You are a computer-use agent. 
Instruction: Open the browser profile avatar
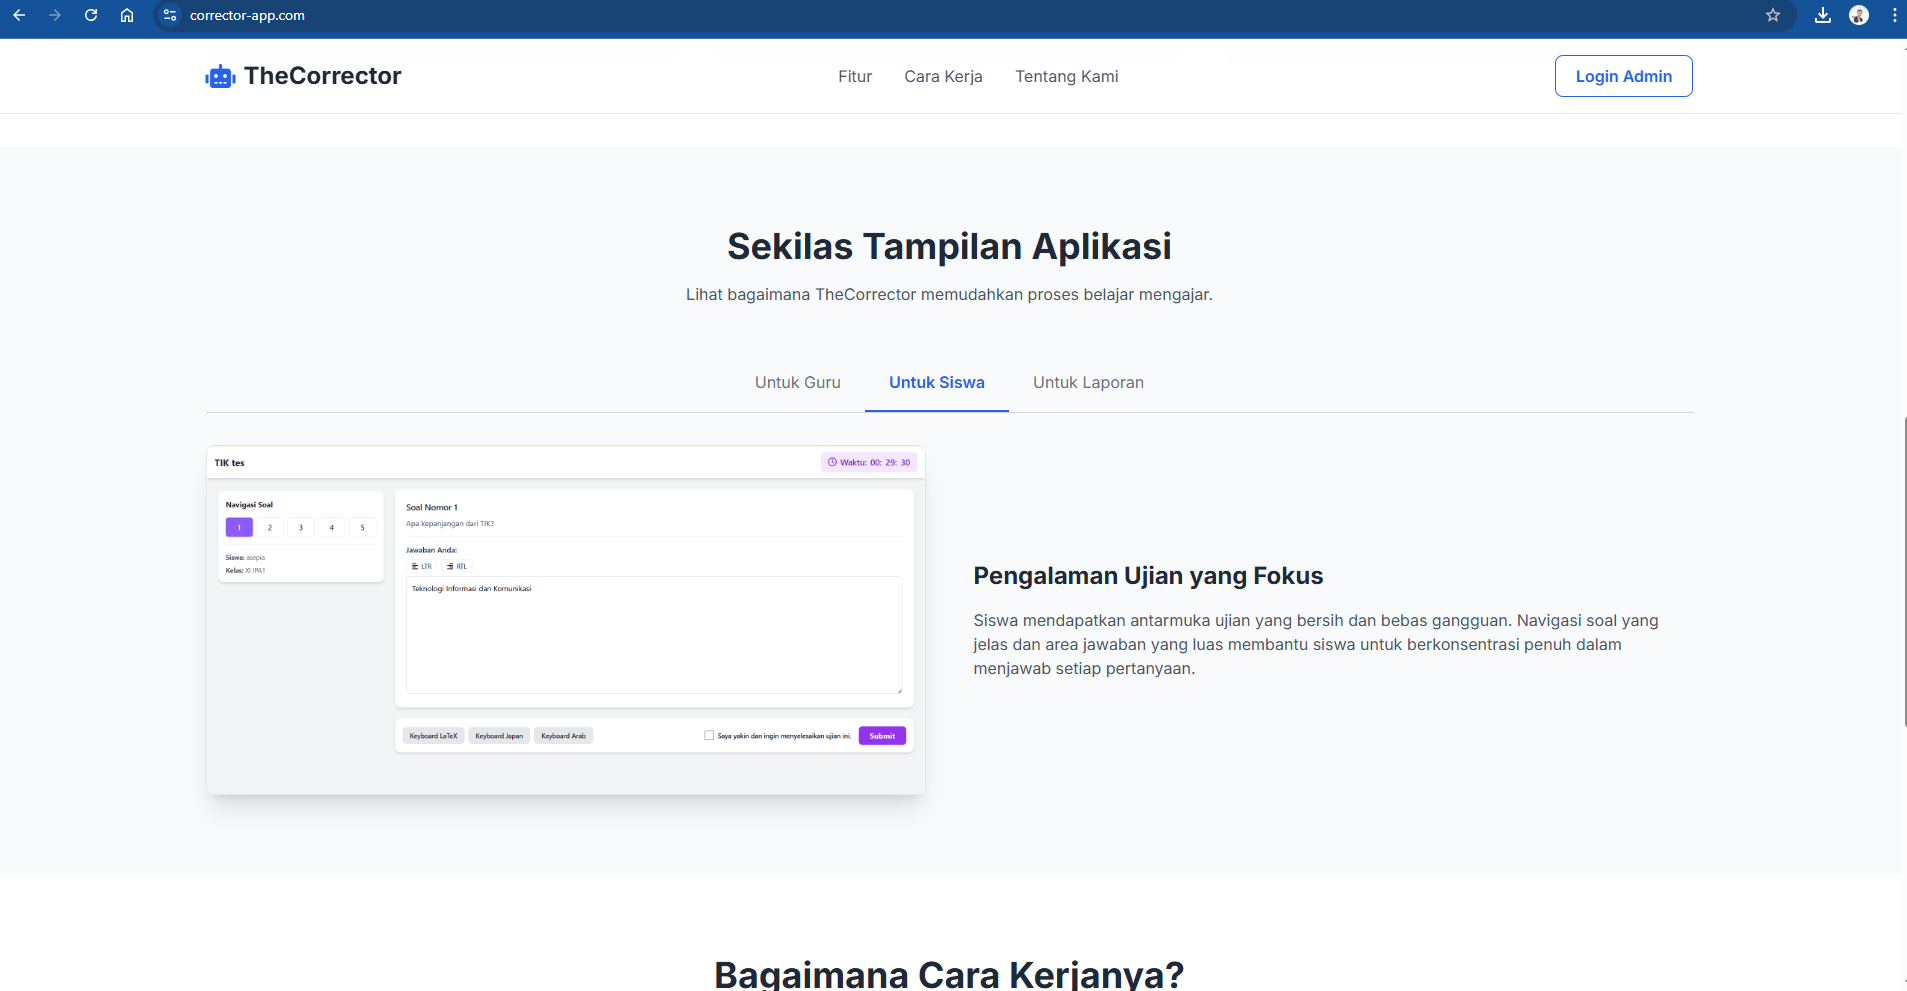point(1859,15)
